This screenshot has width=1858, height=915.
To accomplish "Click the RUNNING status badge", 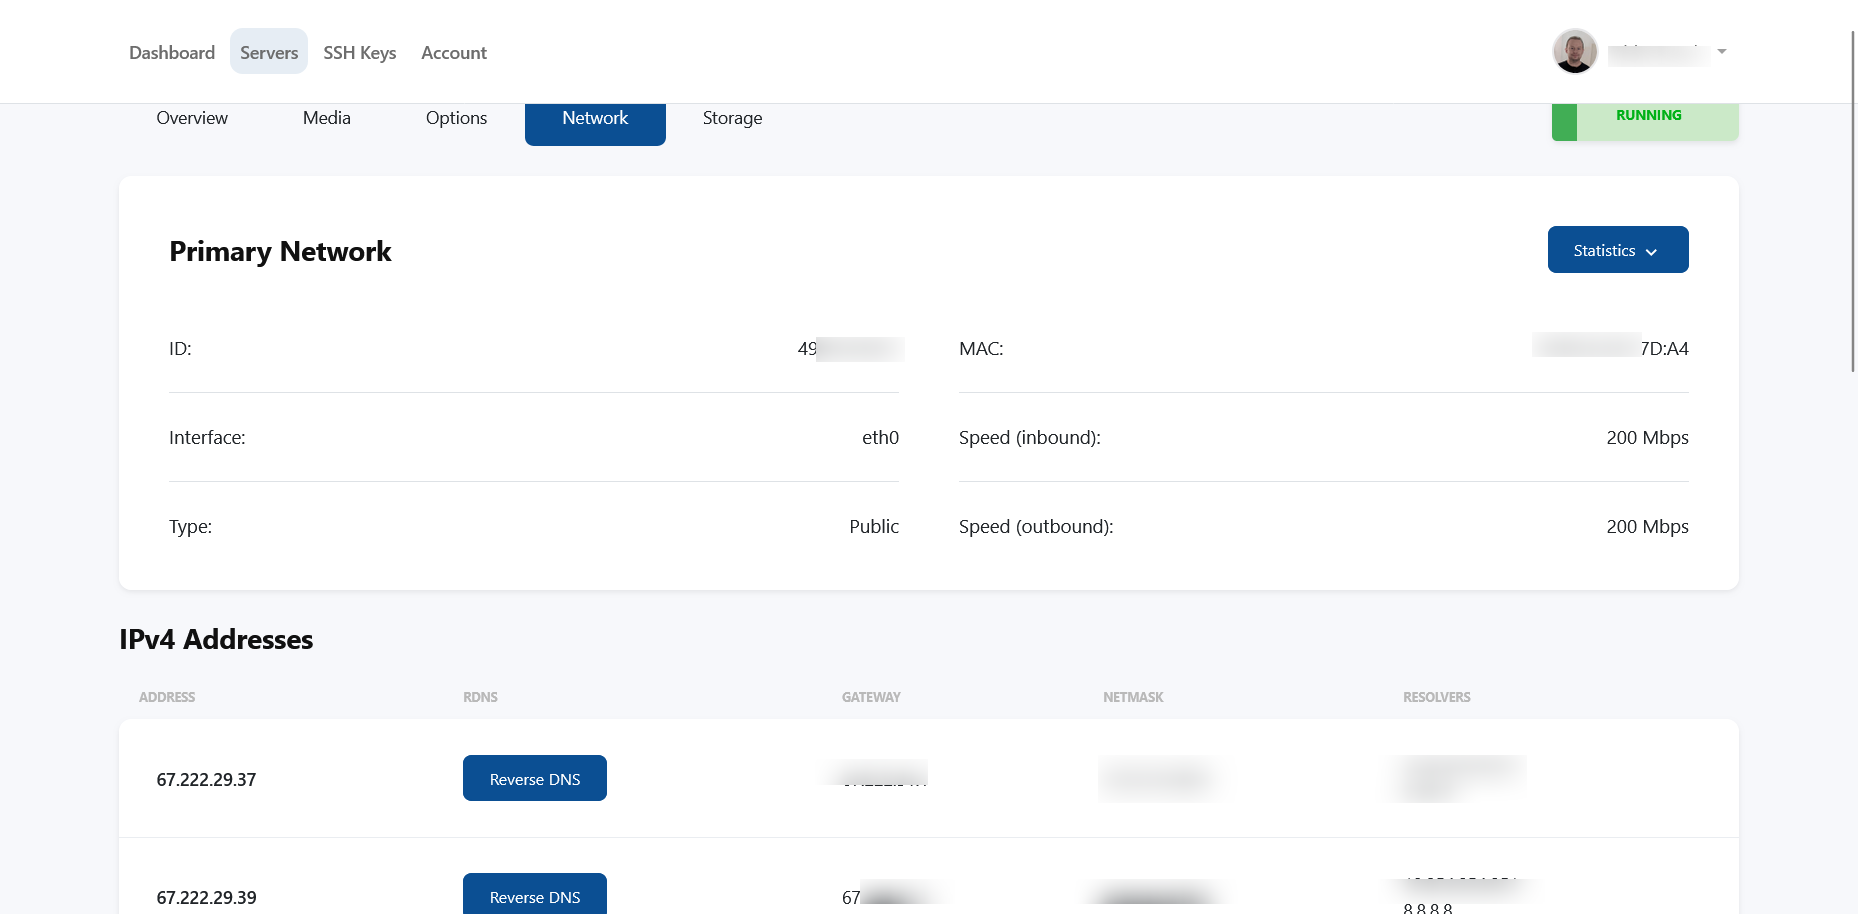I will (x=1645, y=121).
